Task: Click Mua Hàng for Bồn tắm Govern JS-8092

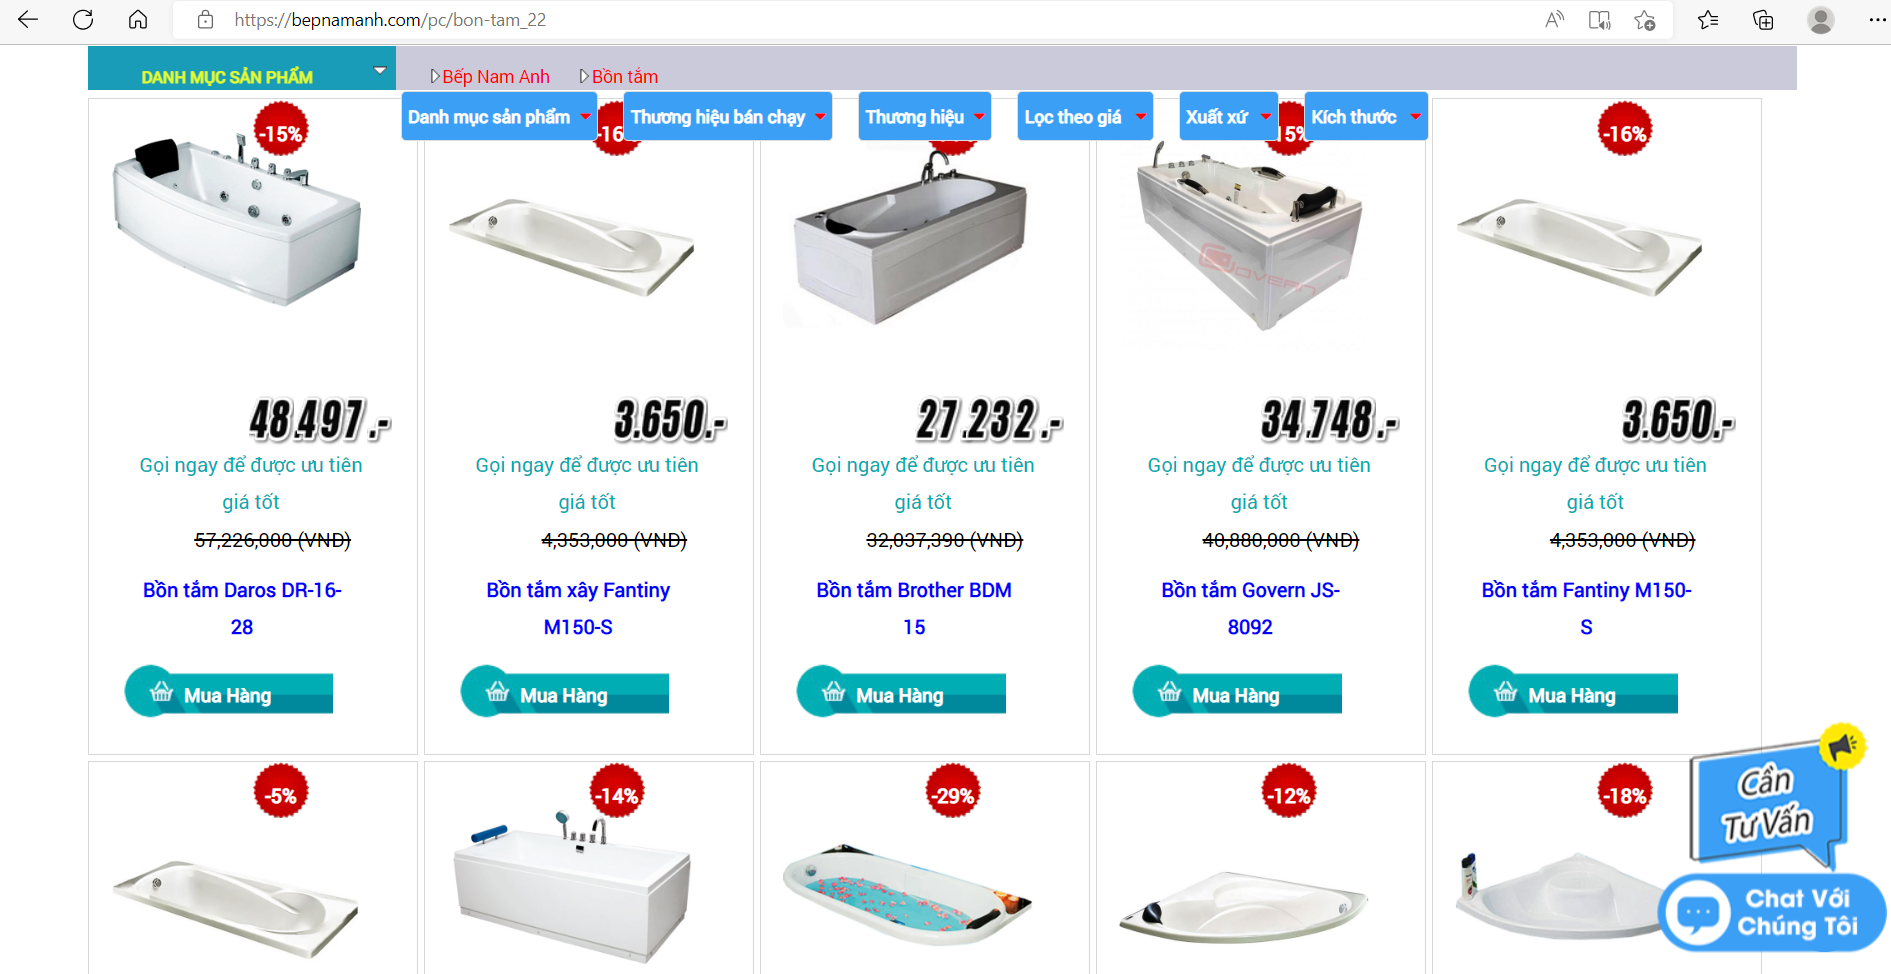Action: click(x=1237, y=692)
